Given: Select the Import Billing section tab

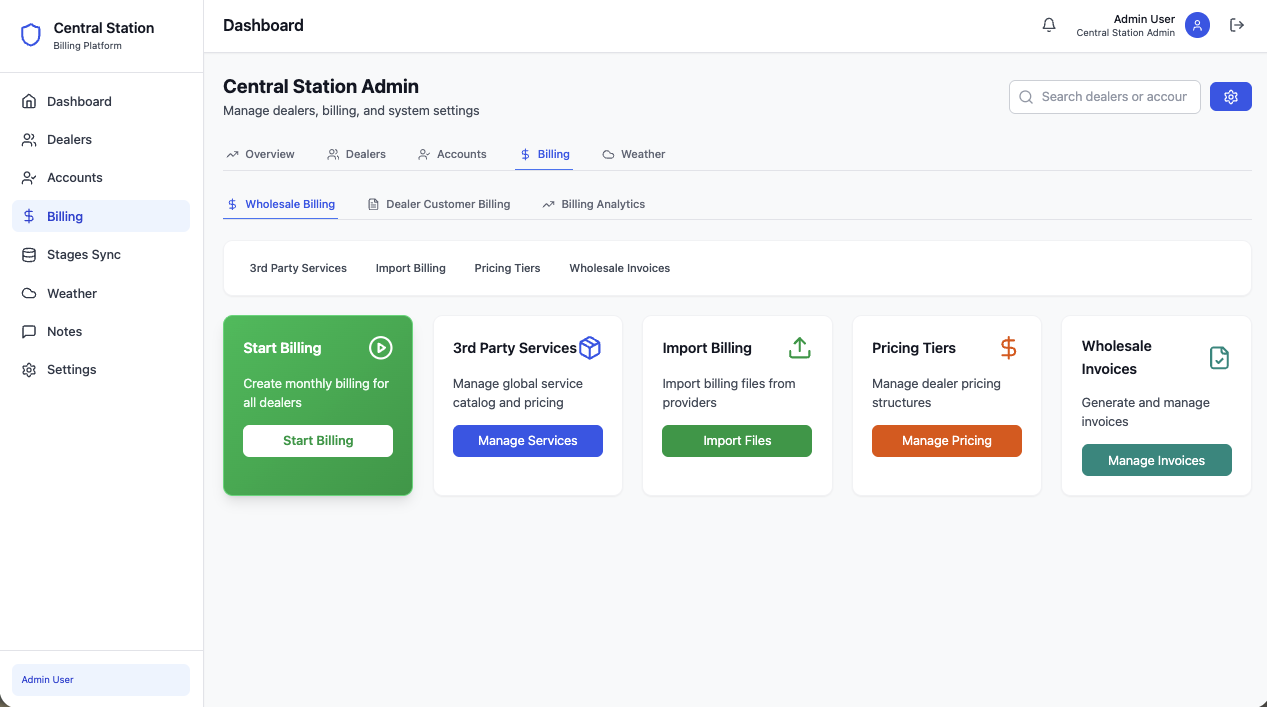Looking at the screenshot, I should [411, 268].
